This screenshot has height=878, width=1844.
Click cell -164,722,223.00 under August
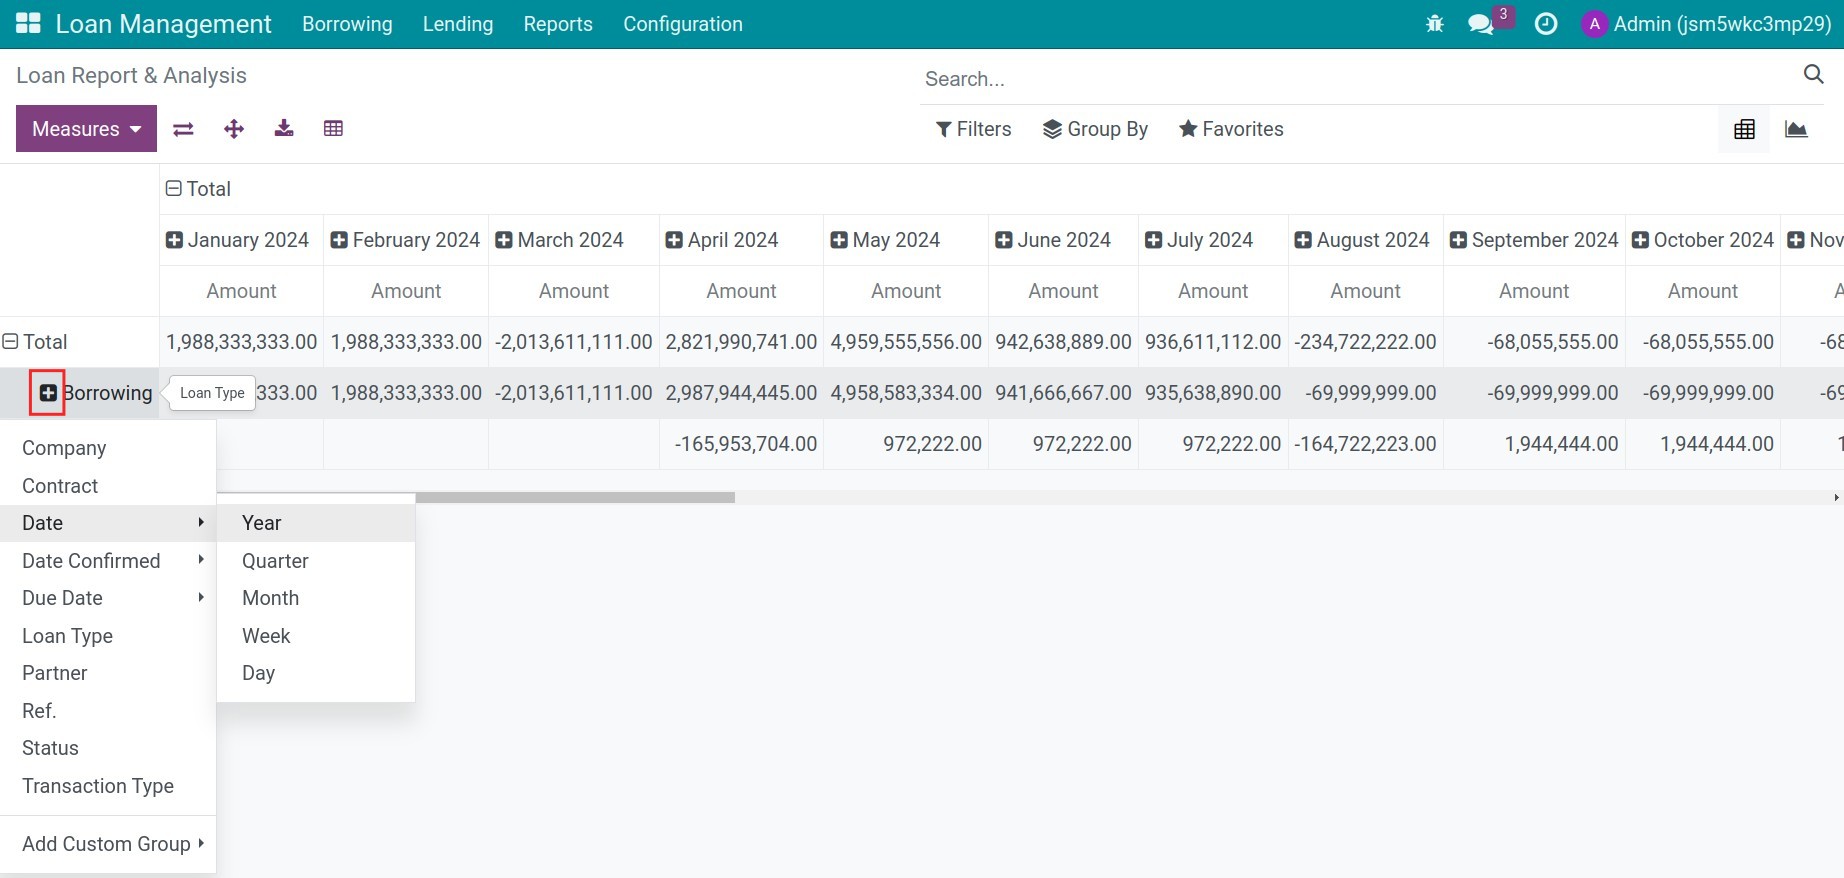pyautogui.click(x=1365, y=444)
